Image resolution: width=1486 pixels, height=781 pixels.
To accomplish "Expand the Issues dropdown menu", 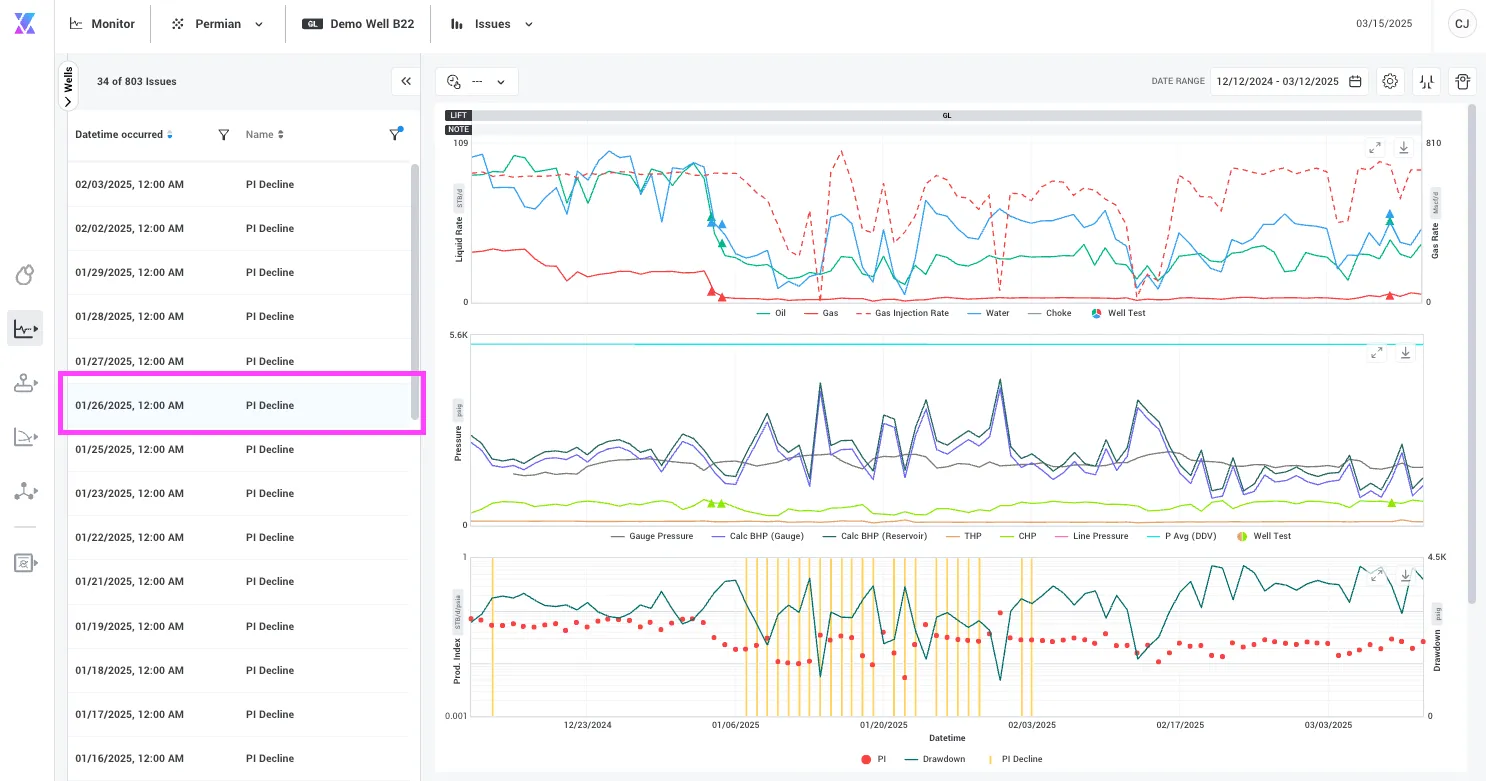I will click(x=492, y=24).
